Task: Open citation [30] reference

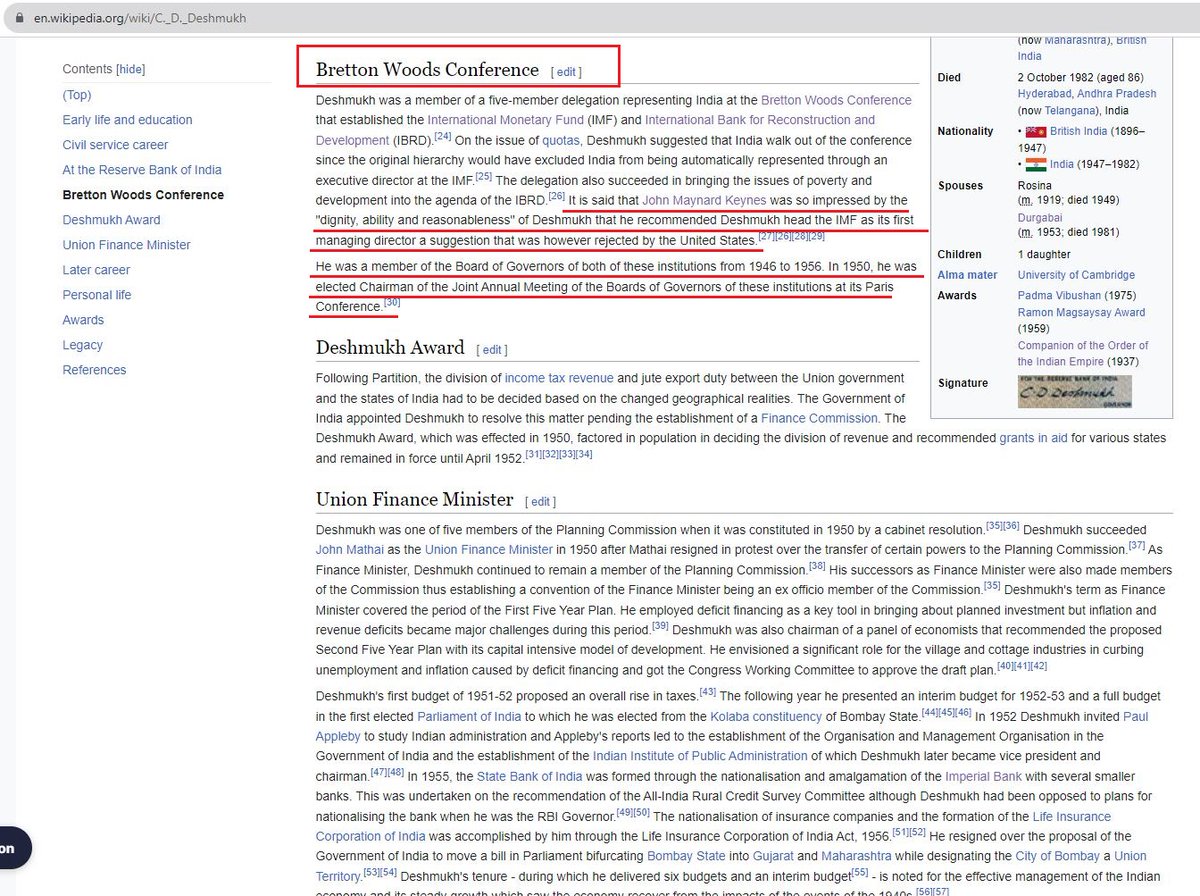Action: tap(392, 303)
